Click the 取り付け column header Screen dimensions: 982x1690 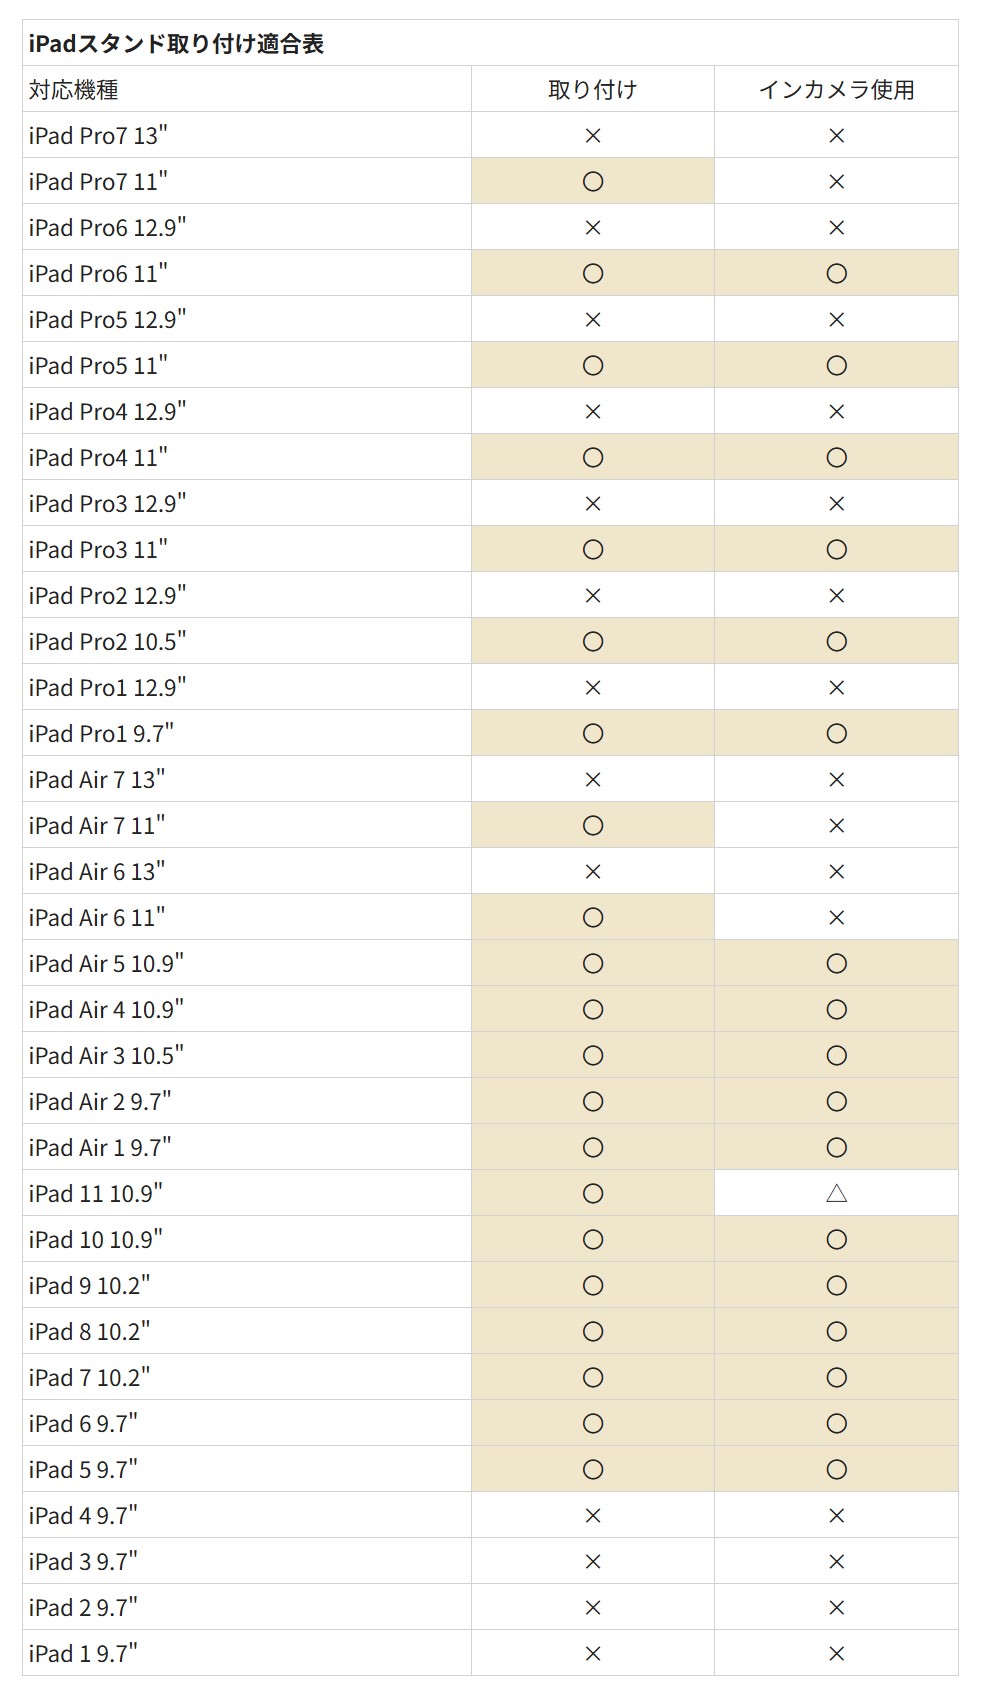(593, 89)
